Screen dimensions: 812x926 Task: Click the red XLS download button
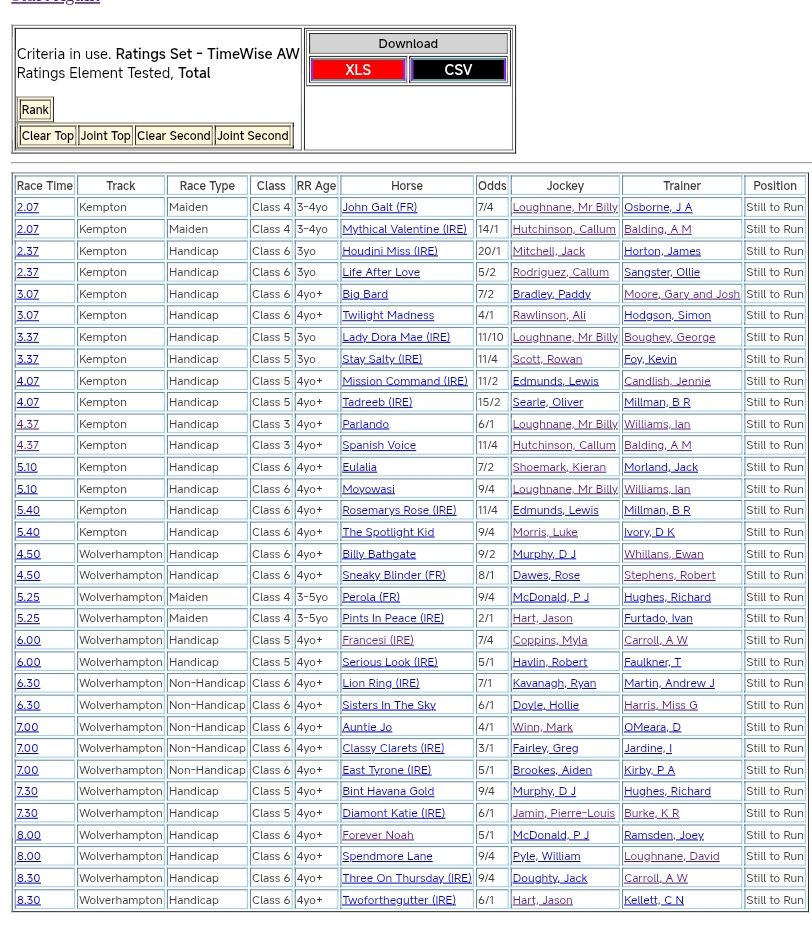[357, 70]
